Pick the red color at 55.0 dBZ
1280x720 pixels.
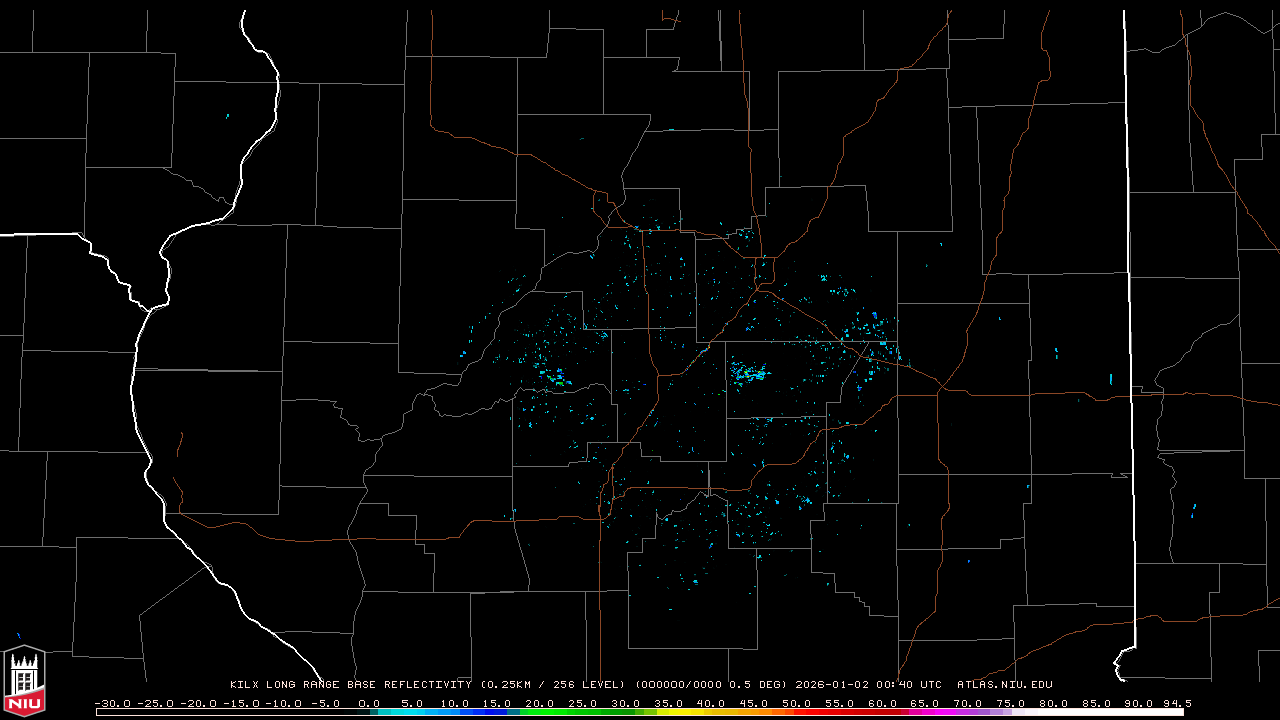(x=841, y=712)
